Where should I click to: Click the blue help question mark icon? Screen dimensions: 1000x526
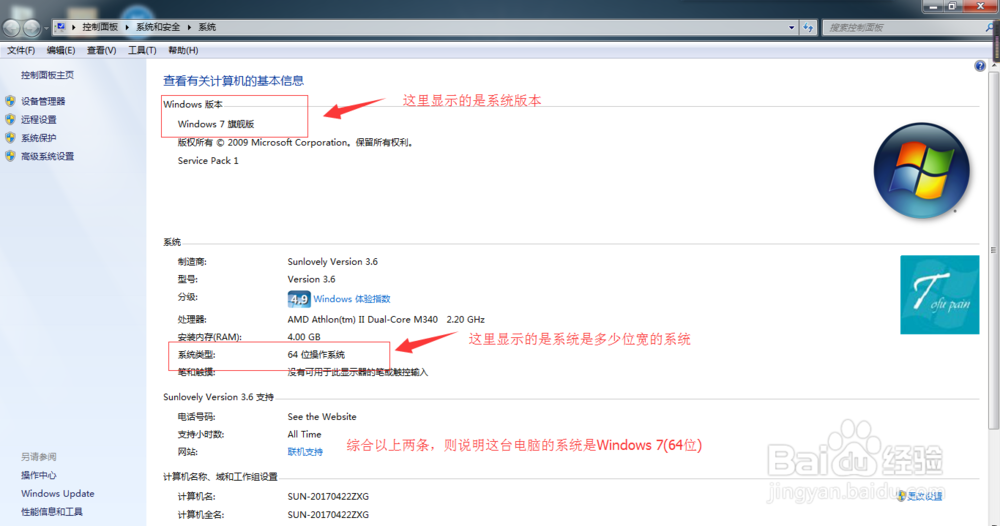click(x=980, y=66)
